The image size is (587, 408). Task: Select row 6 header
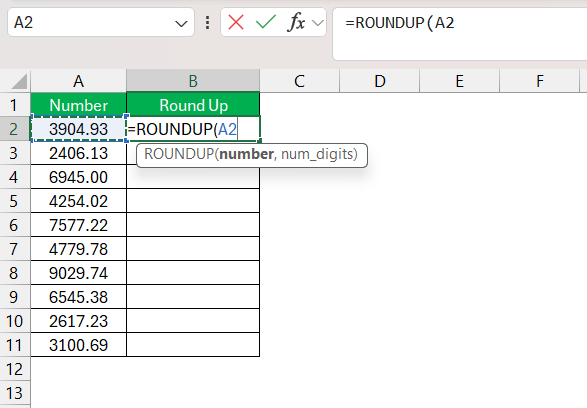pyautogui.click(x=15, y=225)
